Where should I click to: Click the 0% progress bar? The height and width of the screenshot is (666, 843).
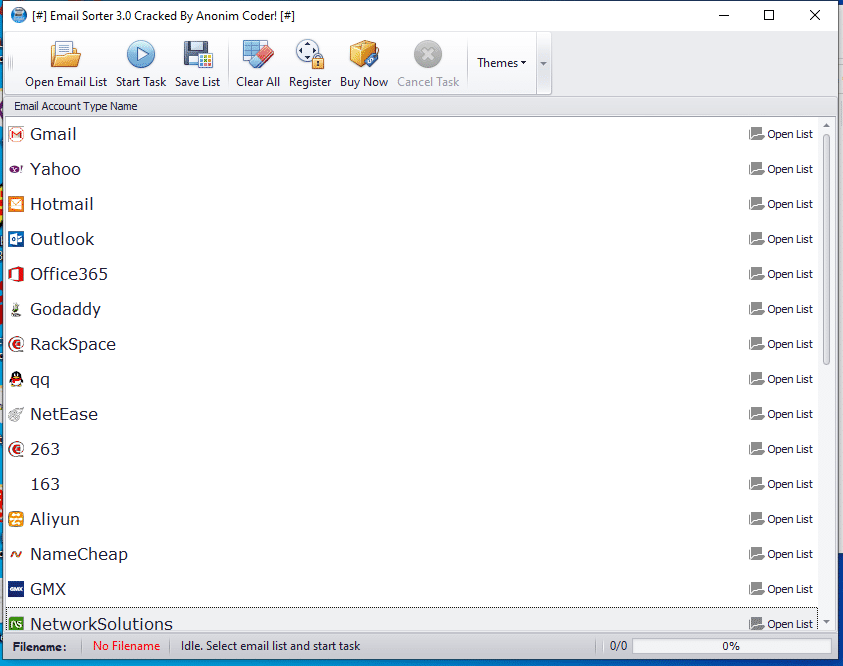click(x=732, y=646)
